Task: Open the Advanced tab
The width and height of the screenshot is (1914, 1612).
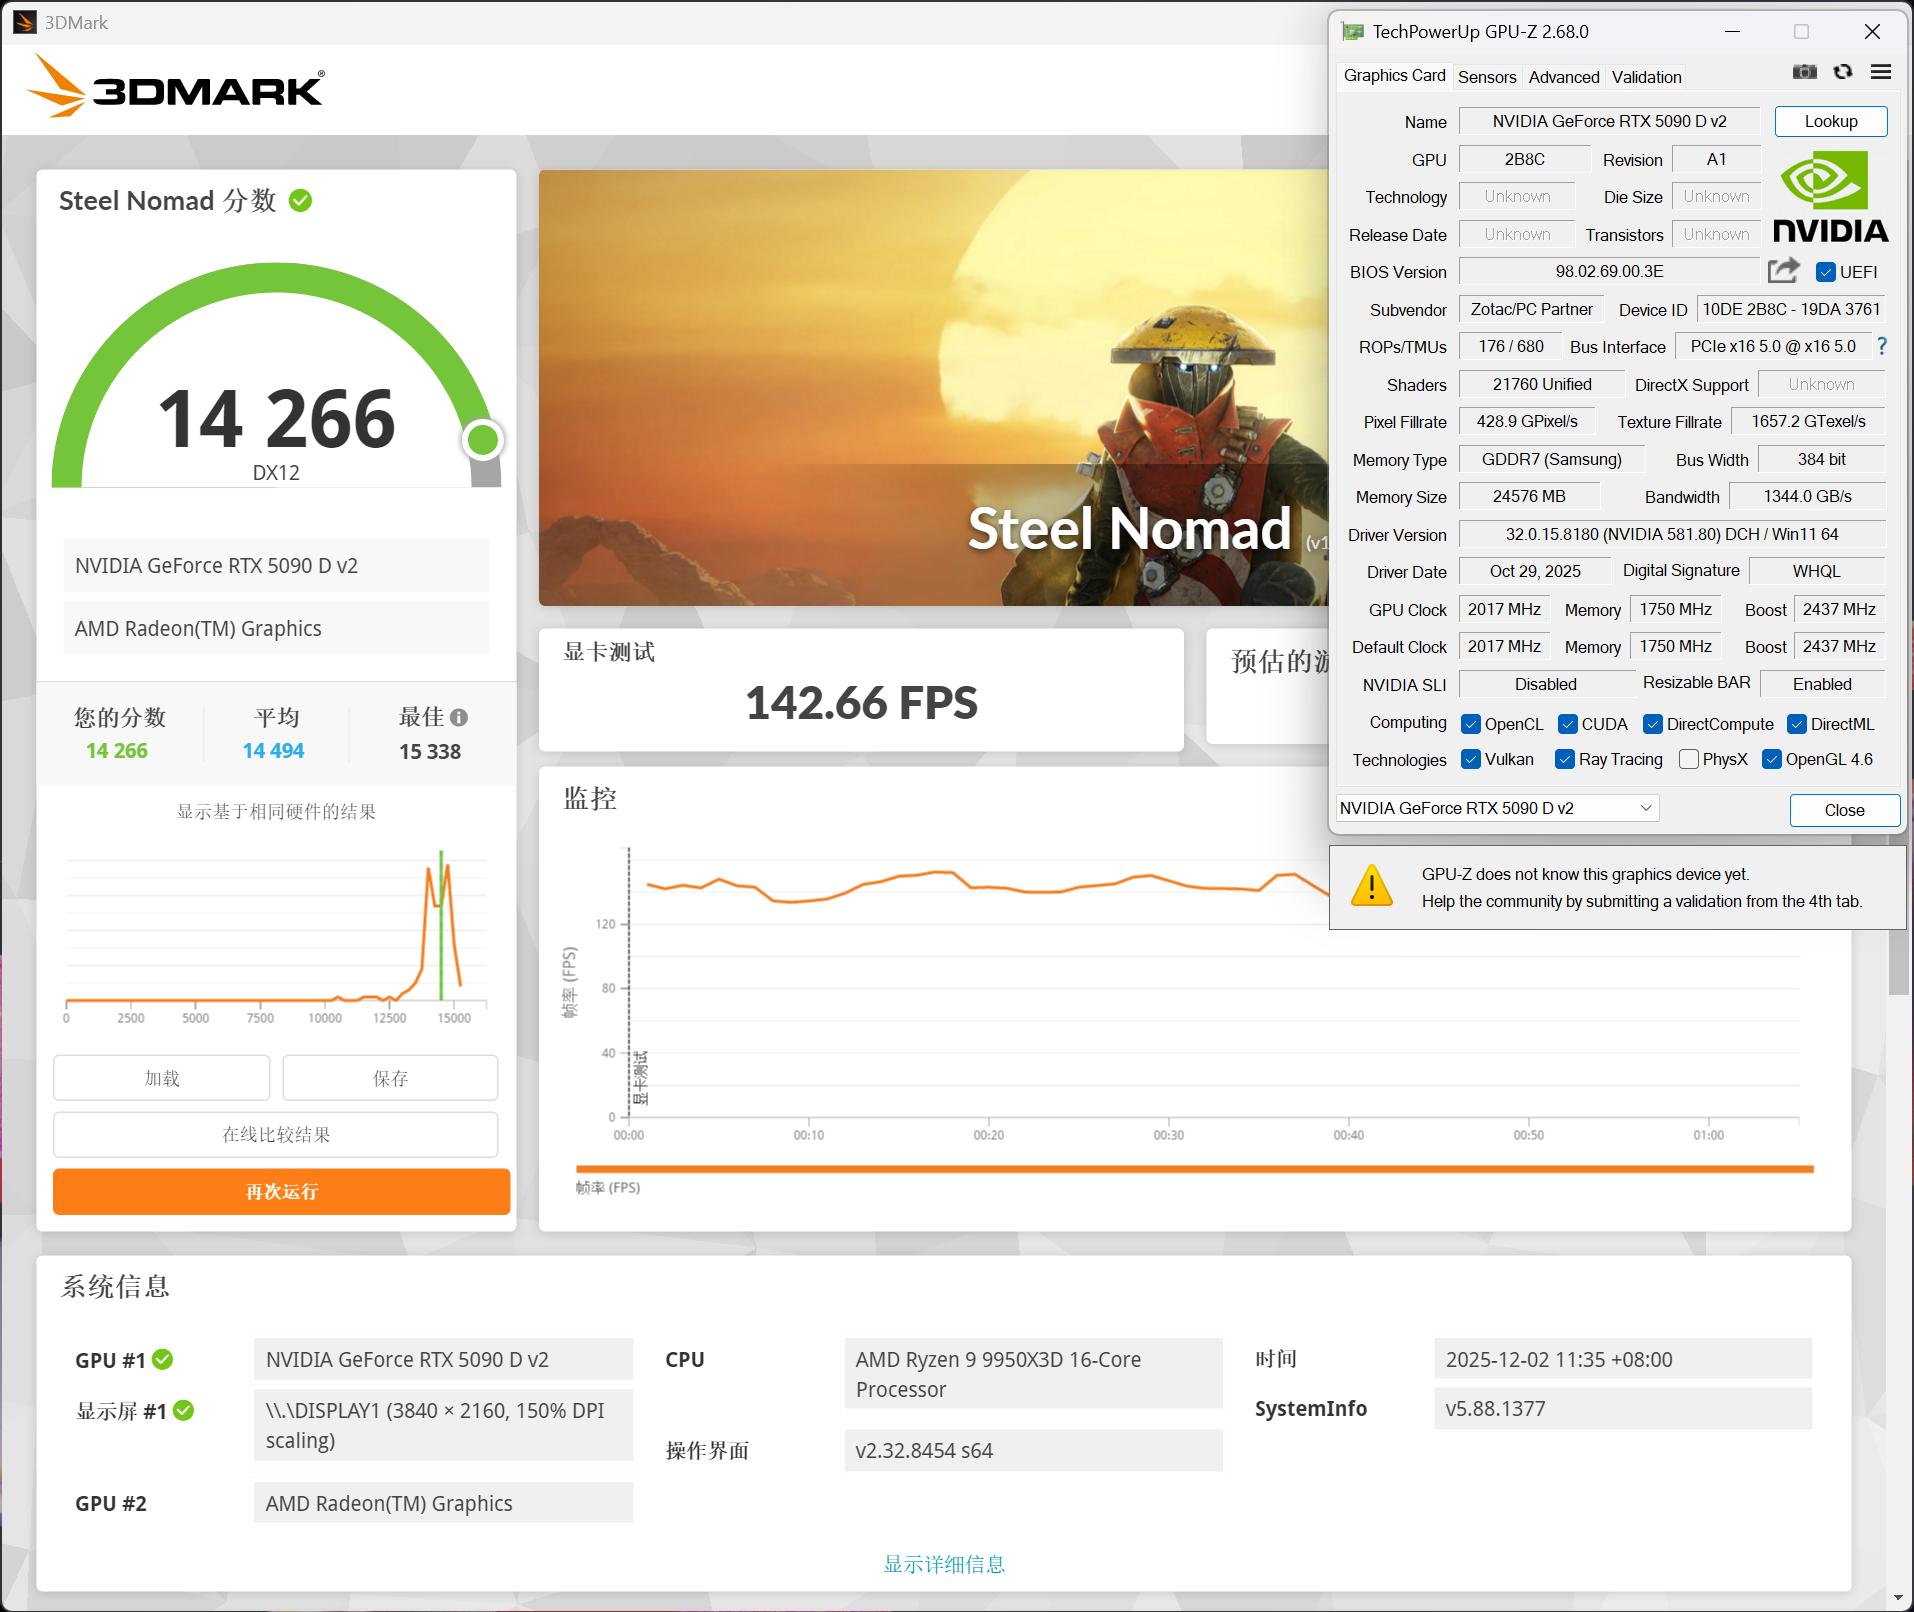Action: (x=1563, y=77)
